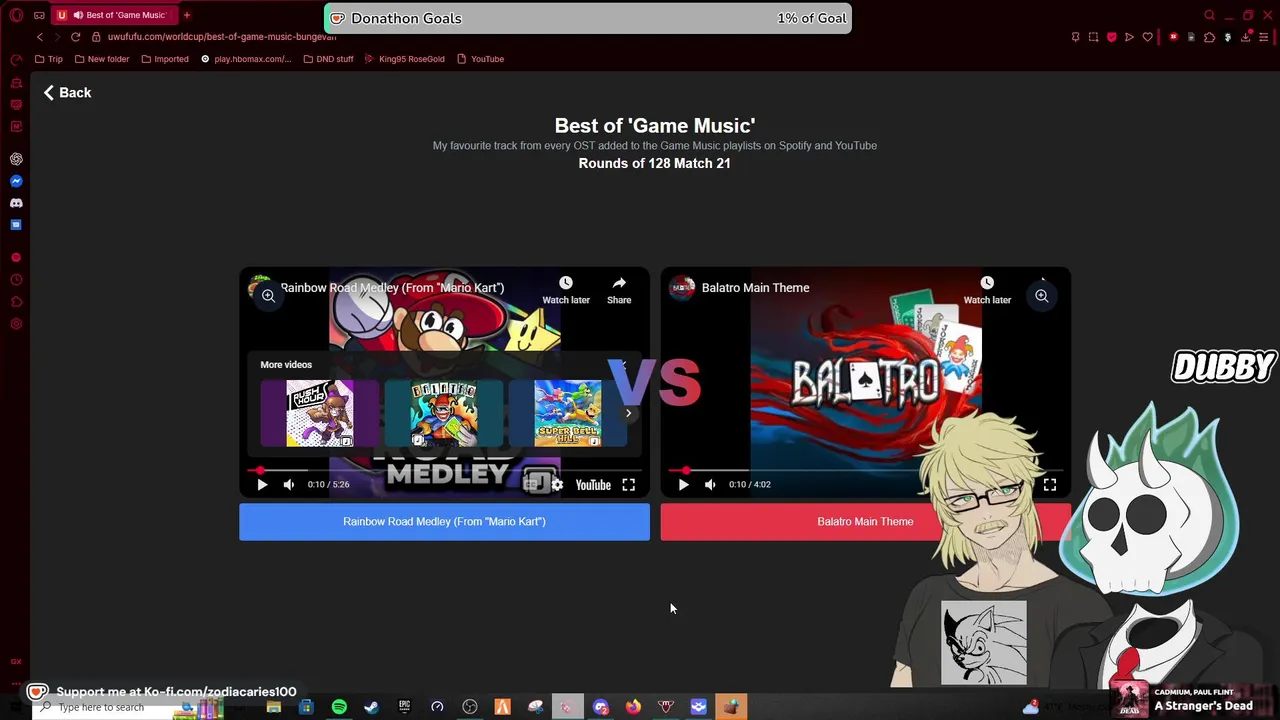Vote for Balatro Main Theme red button

click(x=865, y=522)
